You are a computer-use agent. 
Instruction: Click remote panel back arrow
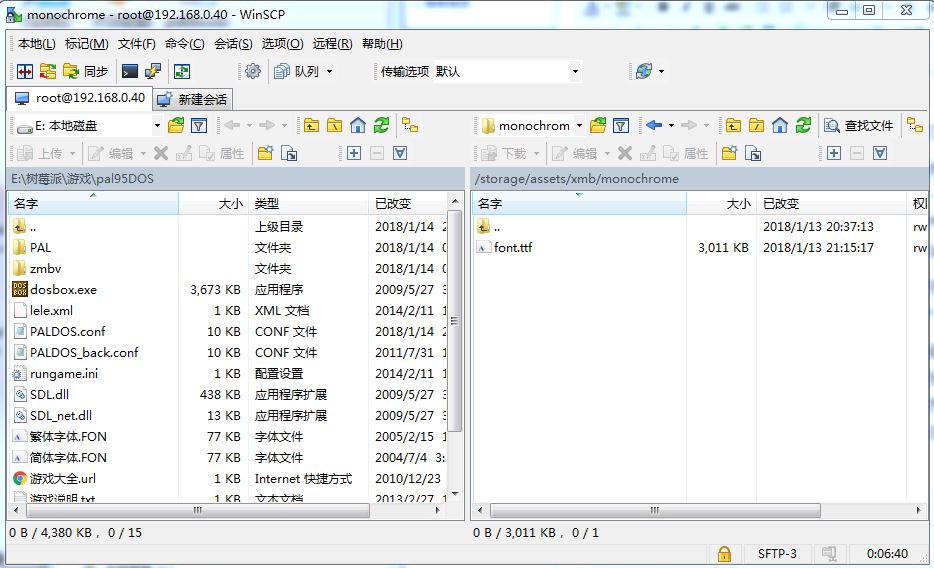pos(654,125)
